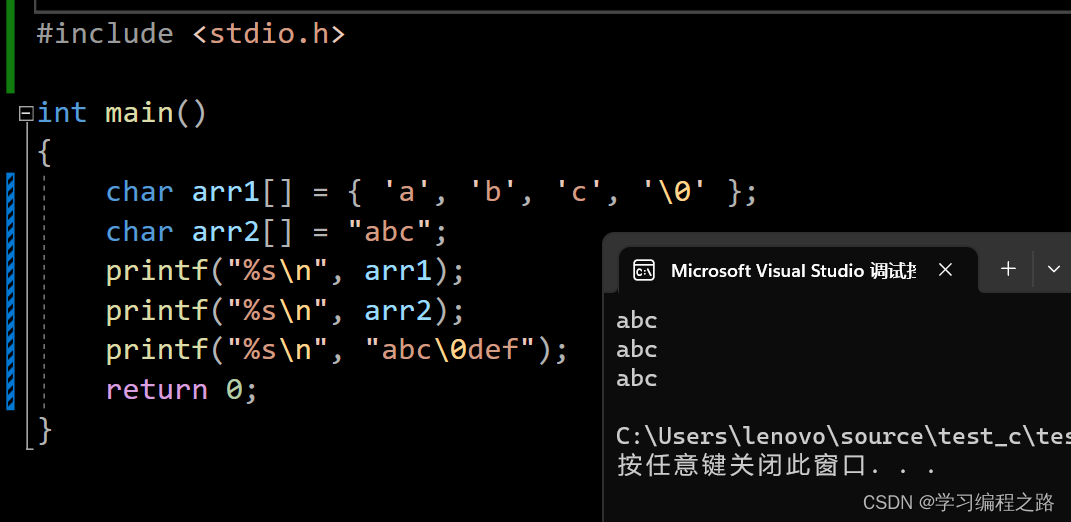Screen dimensions: 1071x522
Task: Click the closing brace of main
Action: (45, 430)
